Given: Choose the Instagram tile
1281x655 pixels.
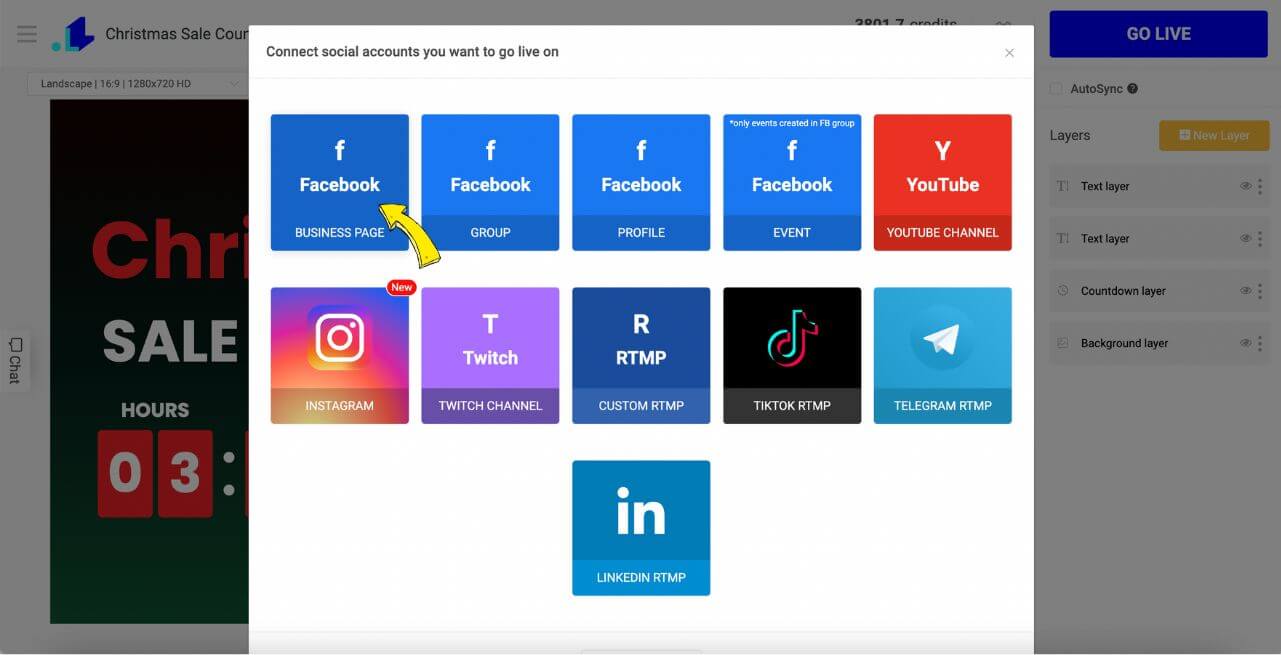Looking at the screenshot, I should coord(340,356).
